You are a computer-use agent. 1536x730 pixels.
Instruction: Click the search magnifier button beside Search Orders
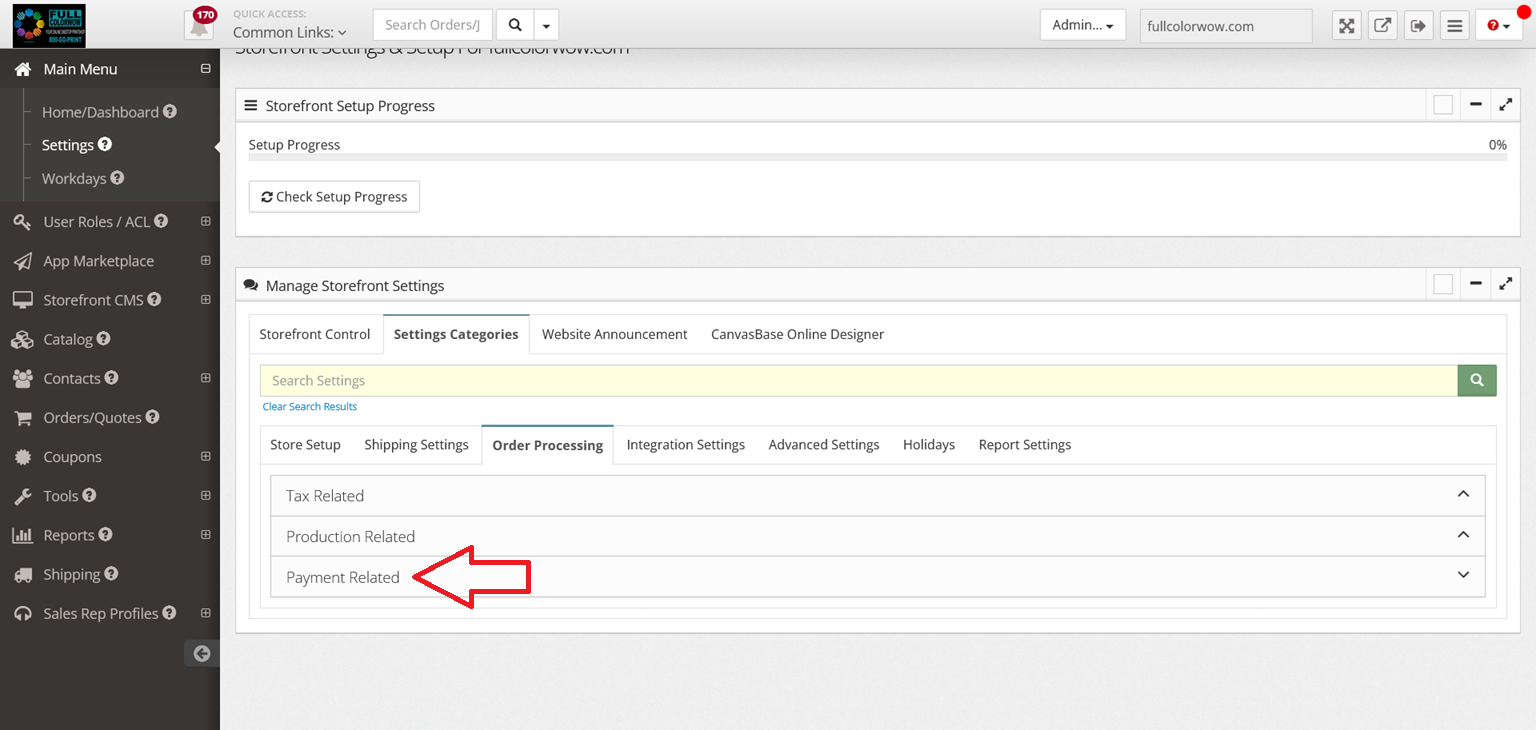(514, 25)
